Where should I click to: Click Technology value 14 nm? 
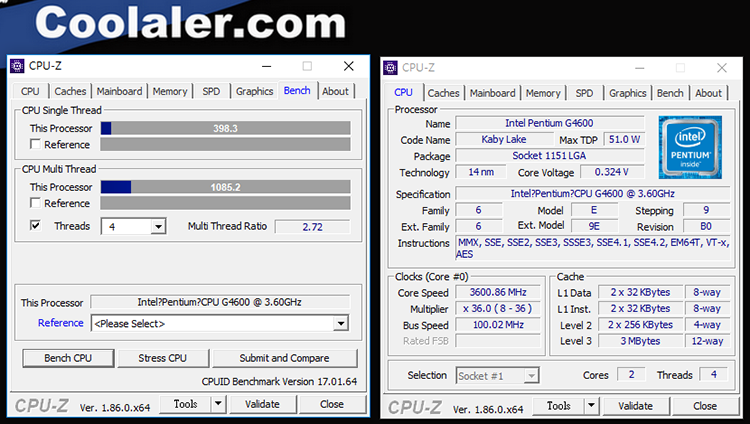point(481,172)
